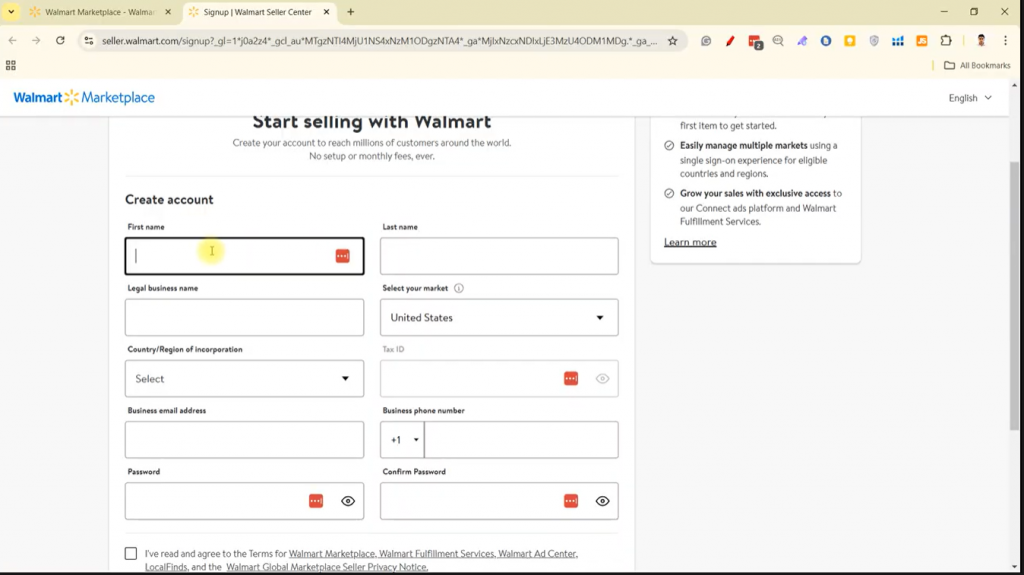Screen dimensions: 1024x575
Task: Click the Legal business name input field
Action: [244, 318]
